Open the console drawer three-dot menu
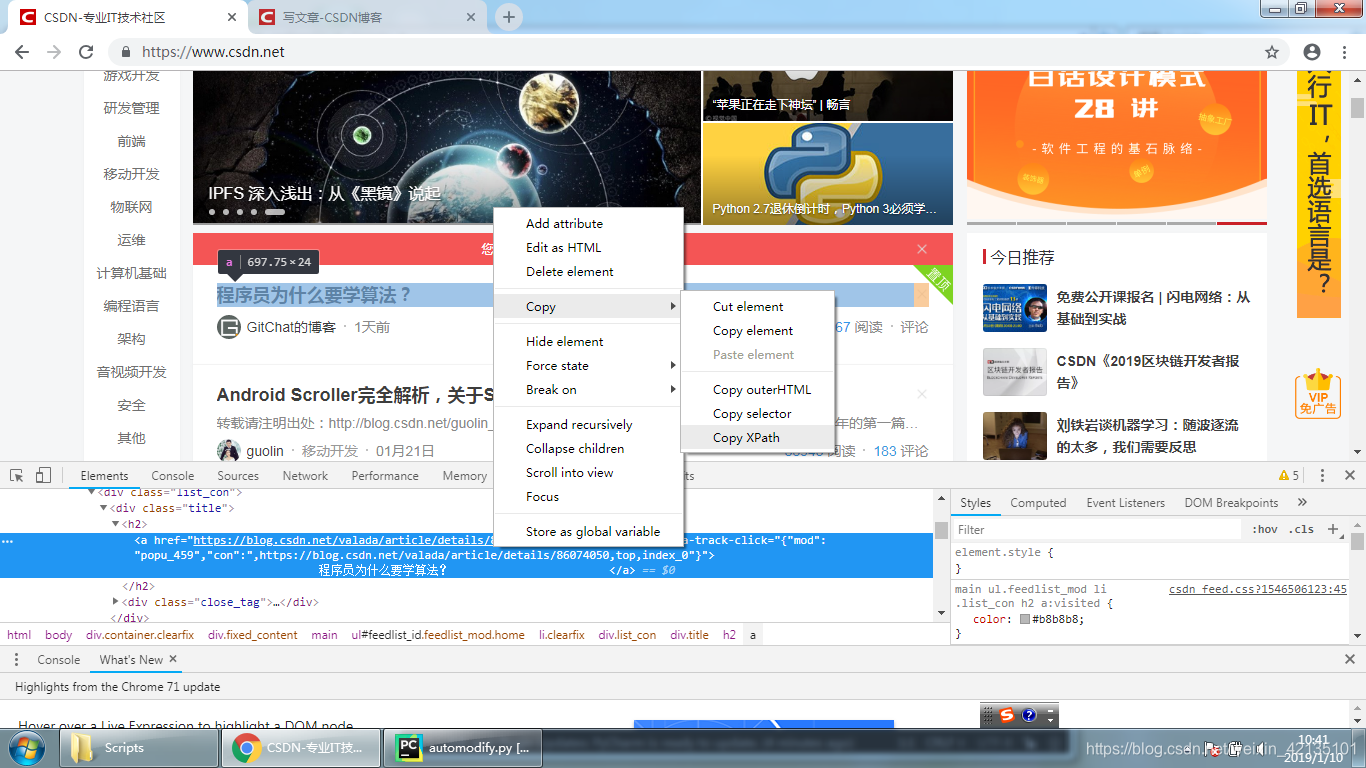Screen dimensions: 1366x768 coord(16,659)
